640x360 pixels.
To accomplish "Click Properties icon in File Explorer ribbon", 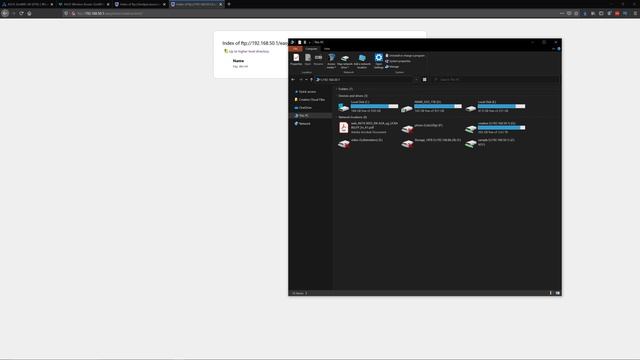I will tap(296, 58).
